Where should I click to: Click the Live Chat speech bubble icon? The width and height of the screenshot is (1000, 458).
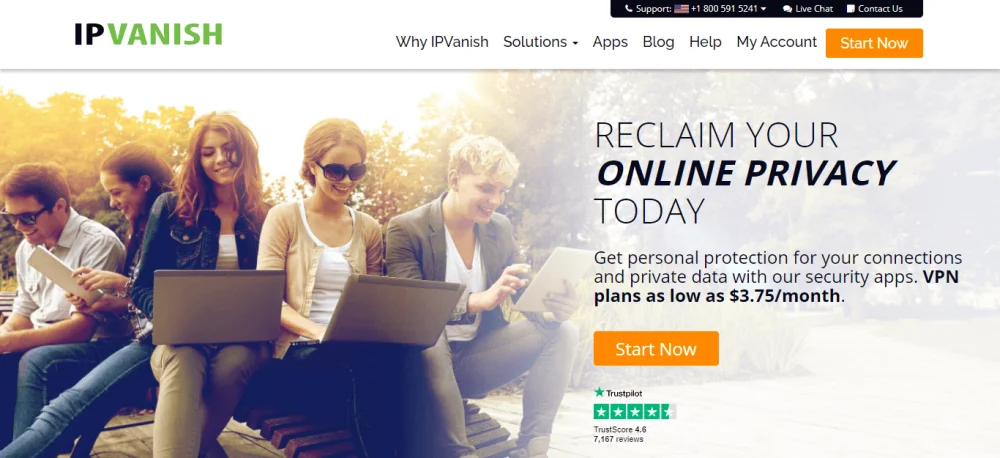tap(788, 9)
